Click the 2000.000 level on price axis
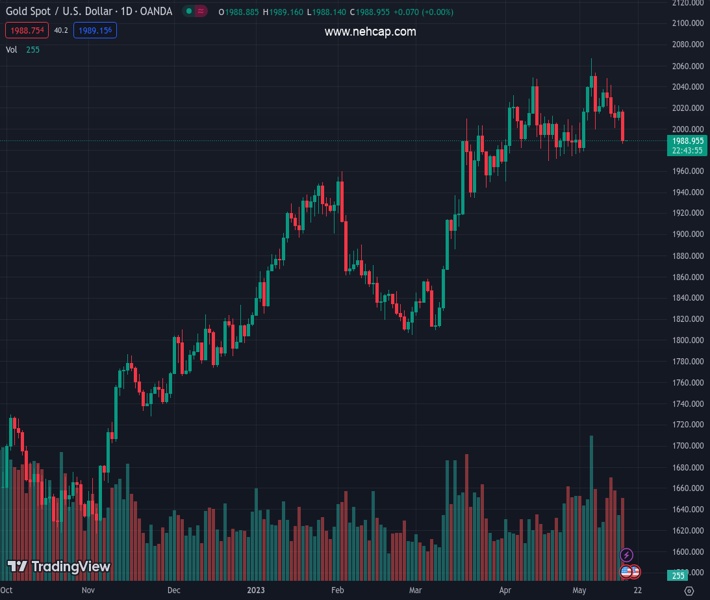 pyautogui.click(x=687, y=129)
